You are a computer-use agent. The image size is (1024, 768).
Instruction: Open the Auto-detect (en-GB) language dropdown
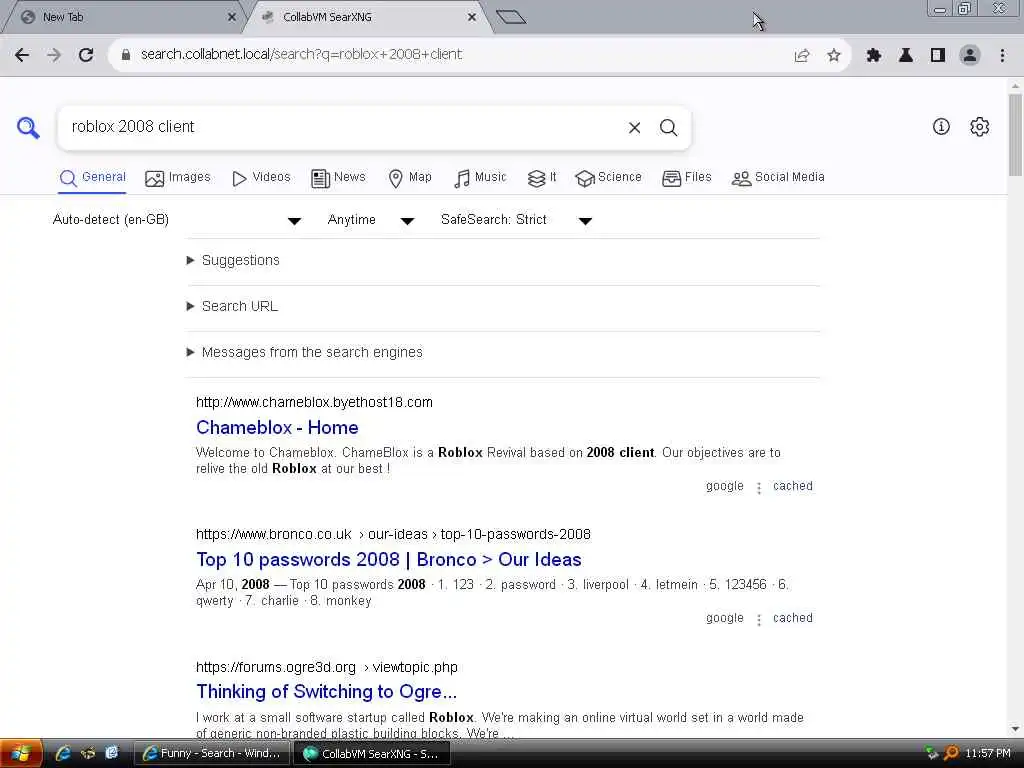point(176,220)
